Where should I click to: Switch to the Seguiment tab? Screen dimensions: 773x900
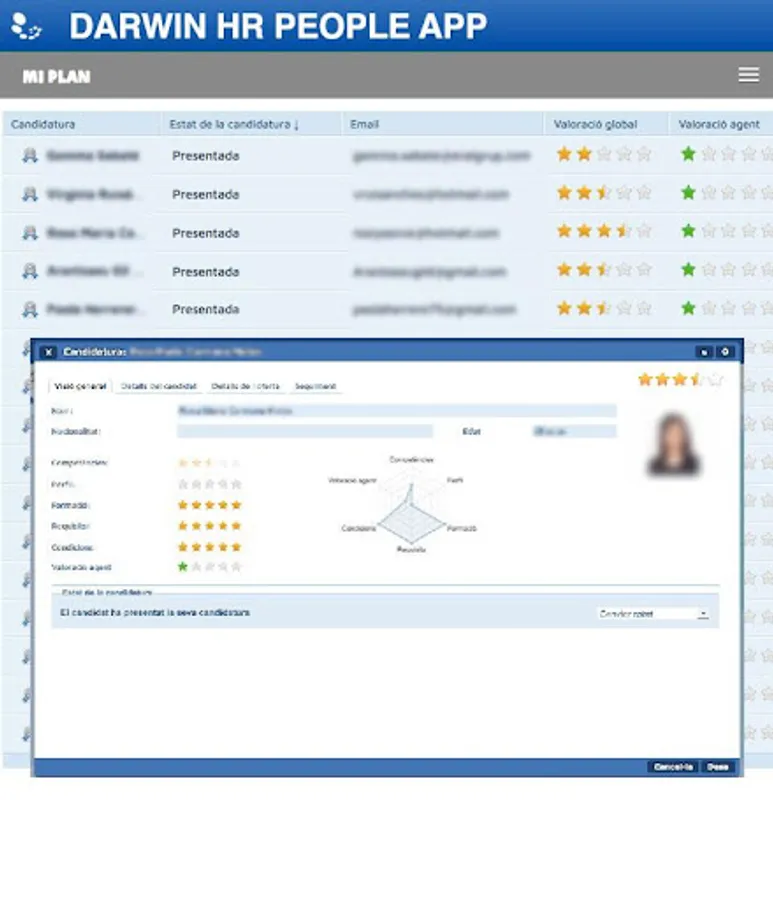coord(315,386)
